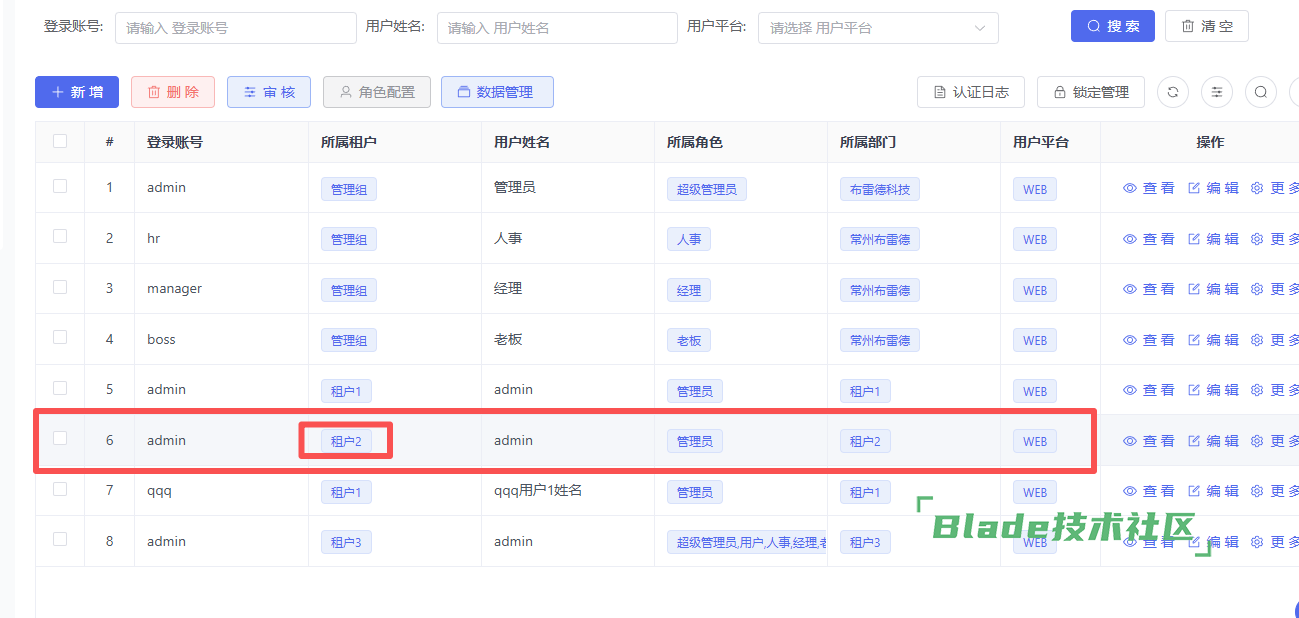Click the 超级管理员 role tag in row 1
This screenshot has height=618, width=1299.
click(707, 189)
